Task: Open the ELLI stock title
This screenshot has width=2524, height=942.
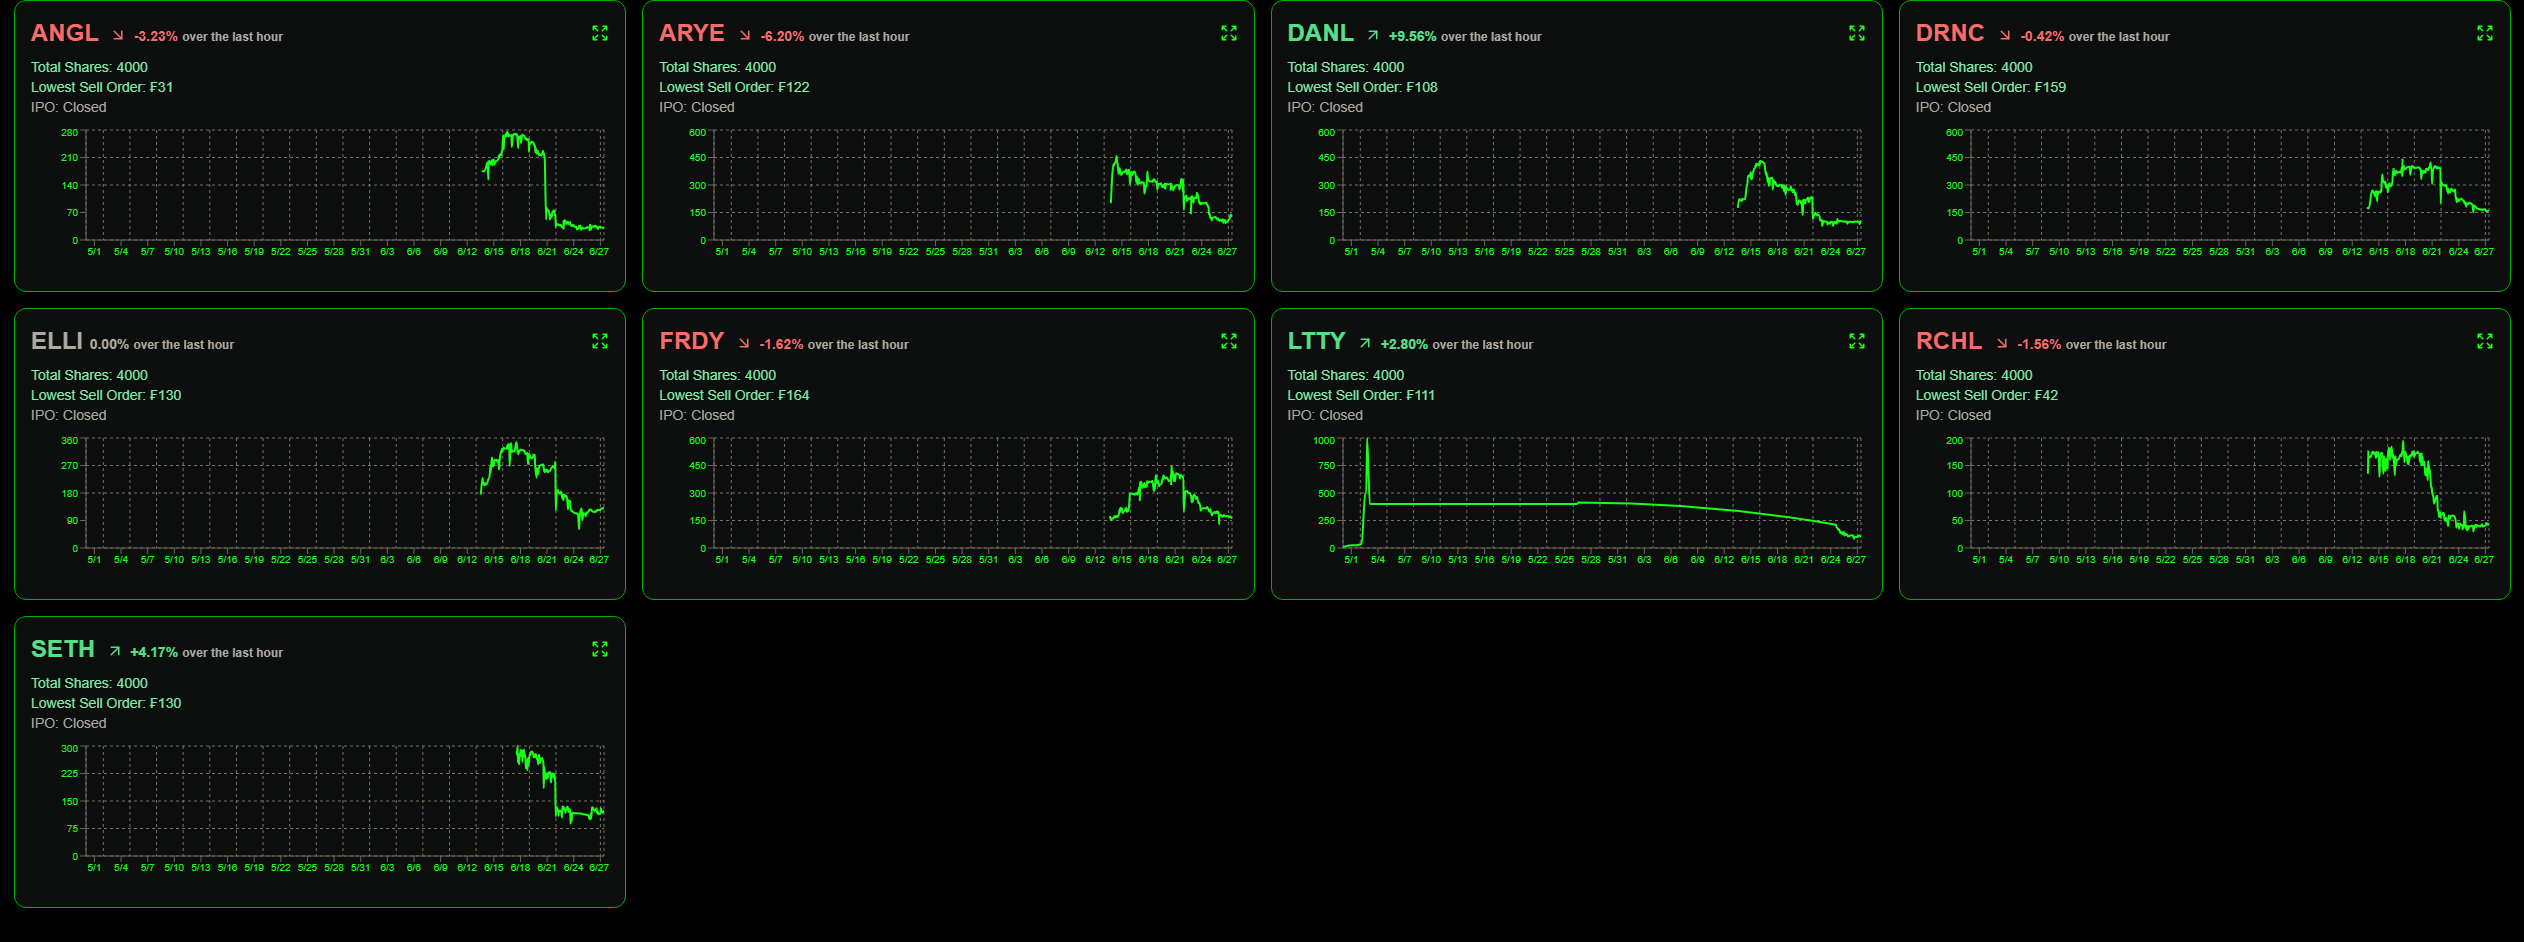Action: coord(57,341)
